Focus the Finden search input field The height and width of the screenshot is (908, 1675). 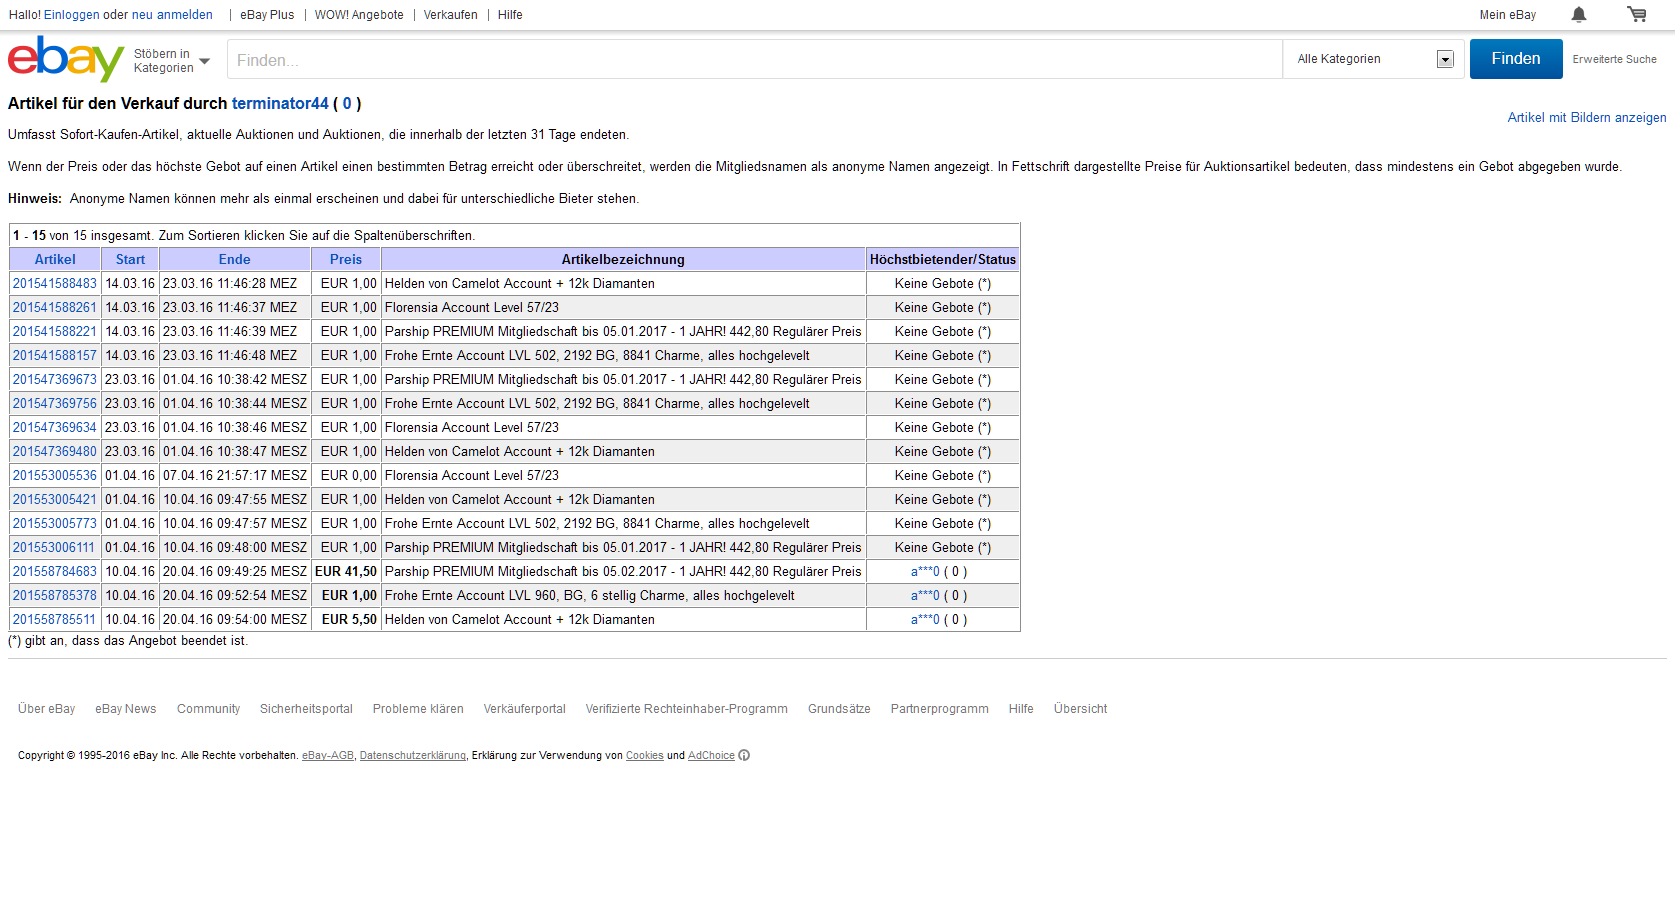point(755,60)
